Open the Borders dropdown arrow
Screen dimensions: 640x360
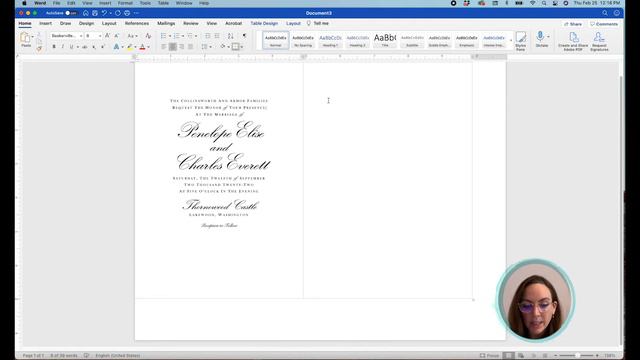242,47
